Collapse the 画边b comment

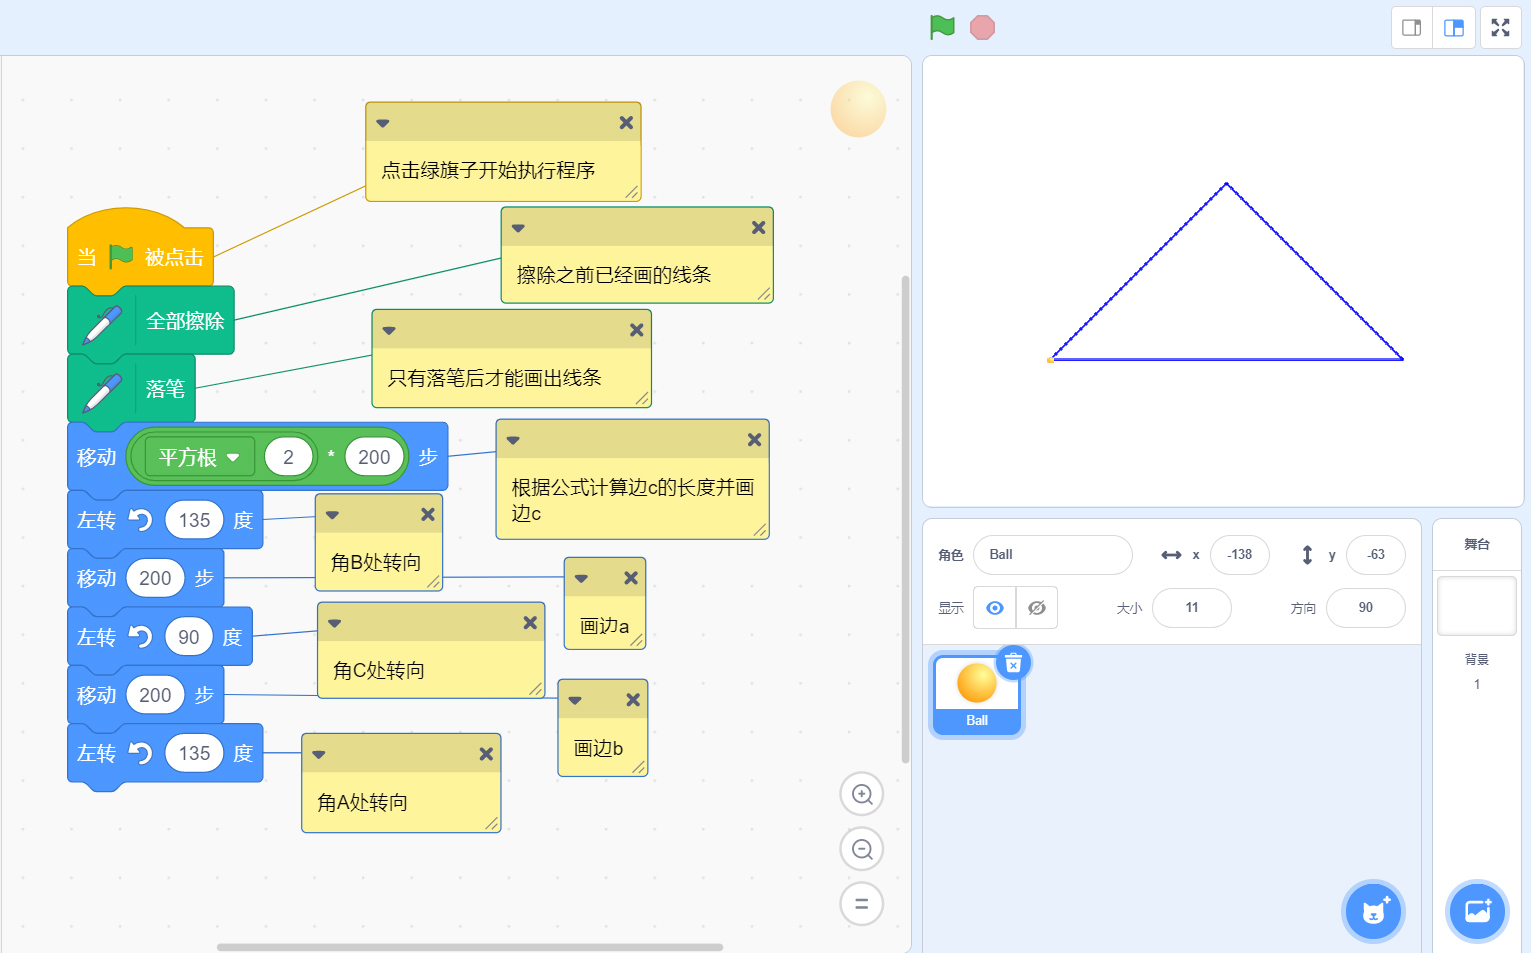click(575, 700)
